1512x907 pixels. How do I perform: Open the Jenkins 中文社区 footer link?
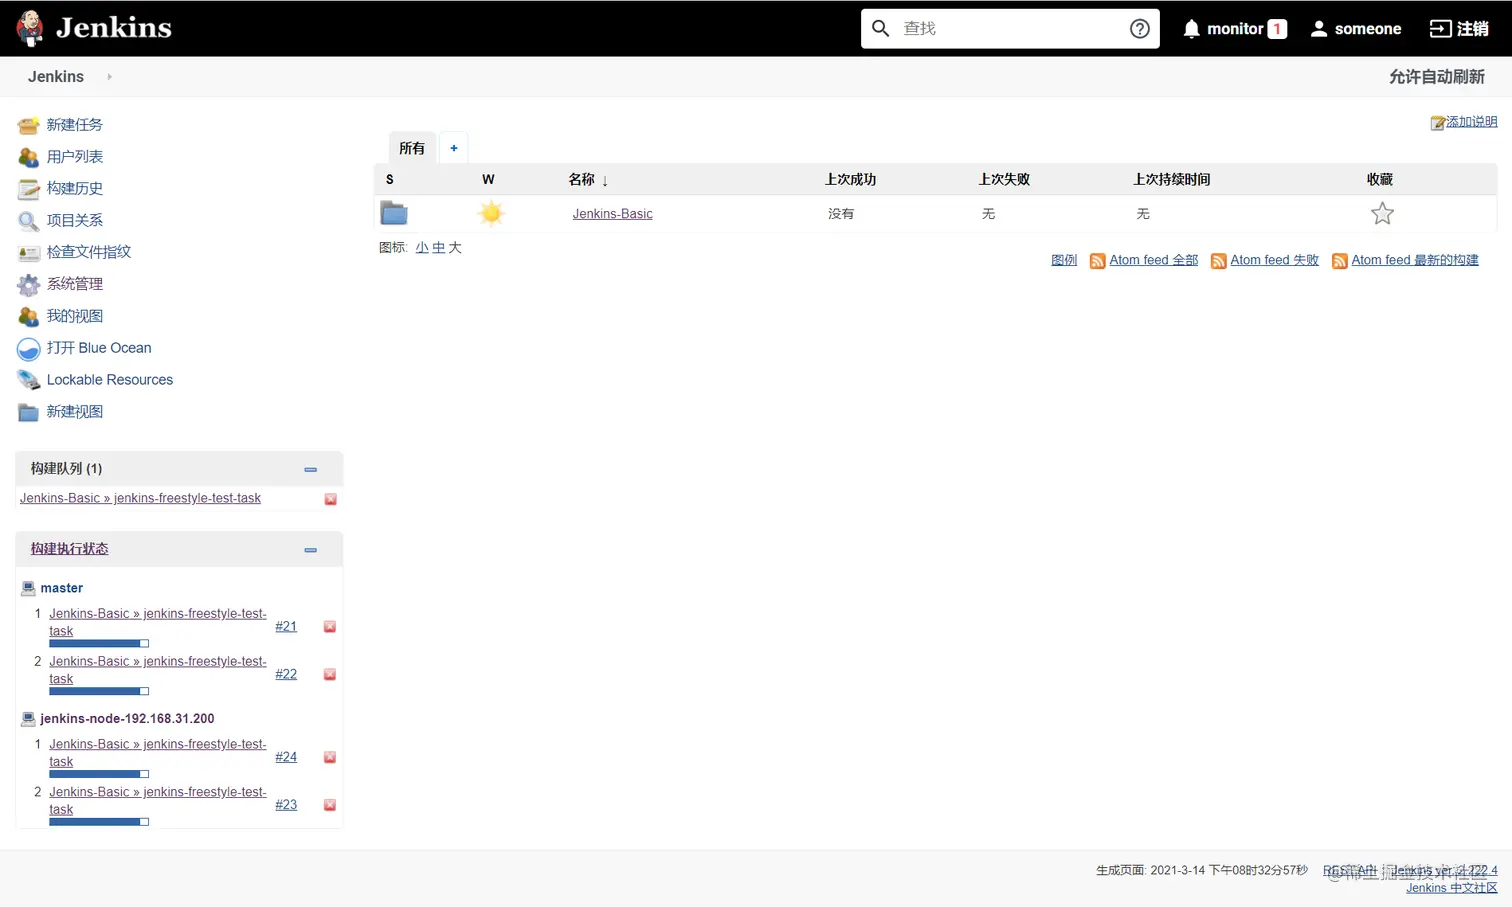coord(1451,888)
